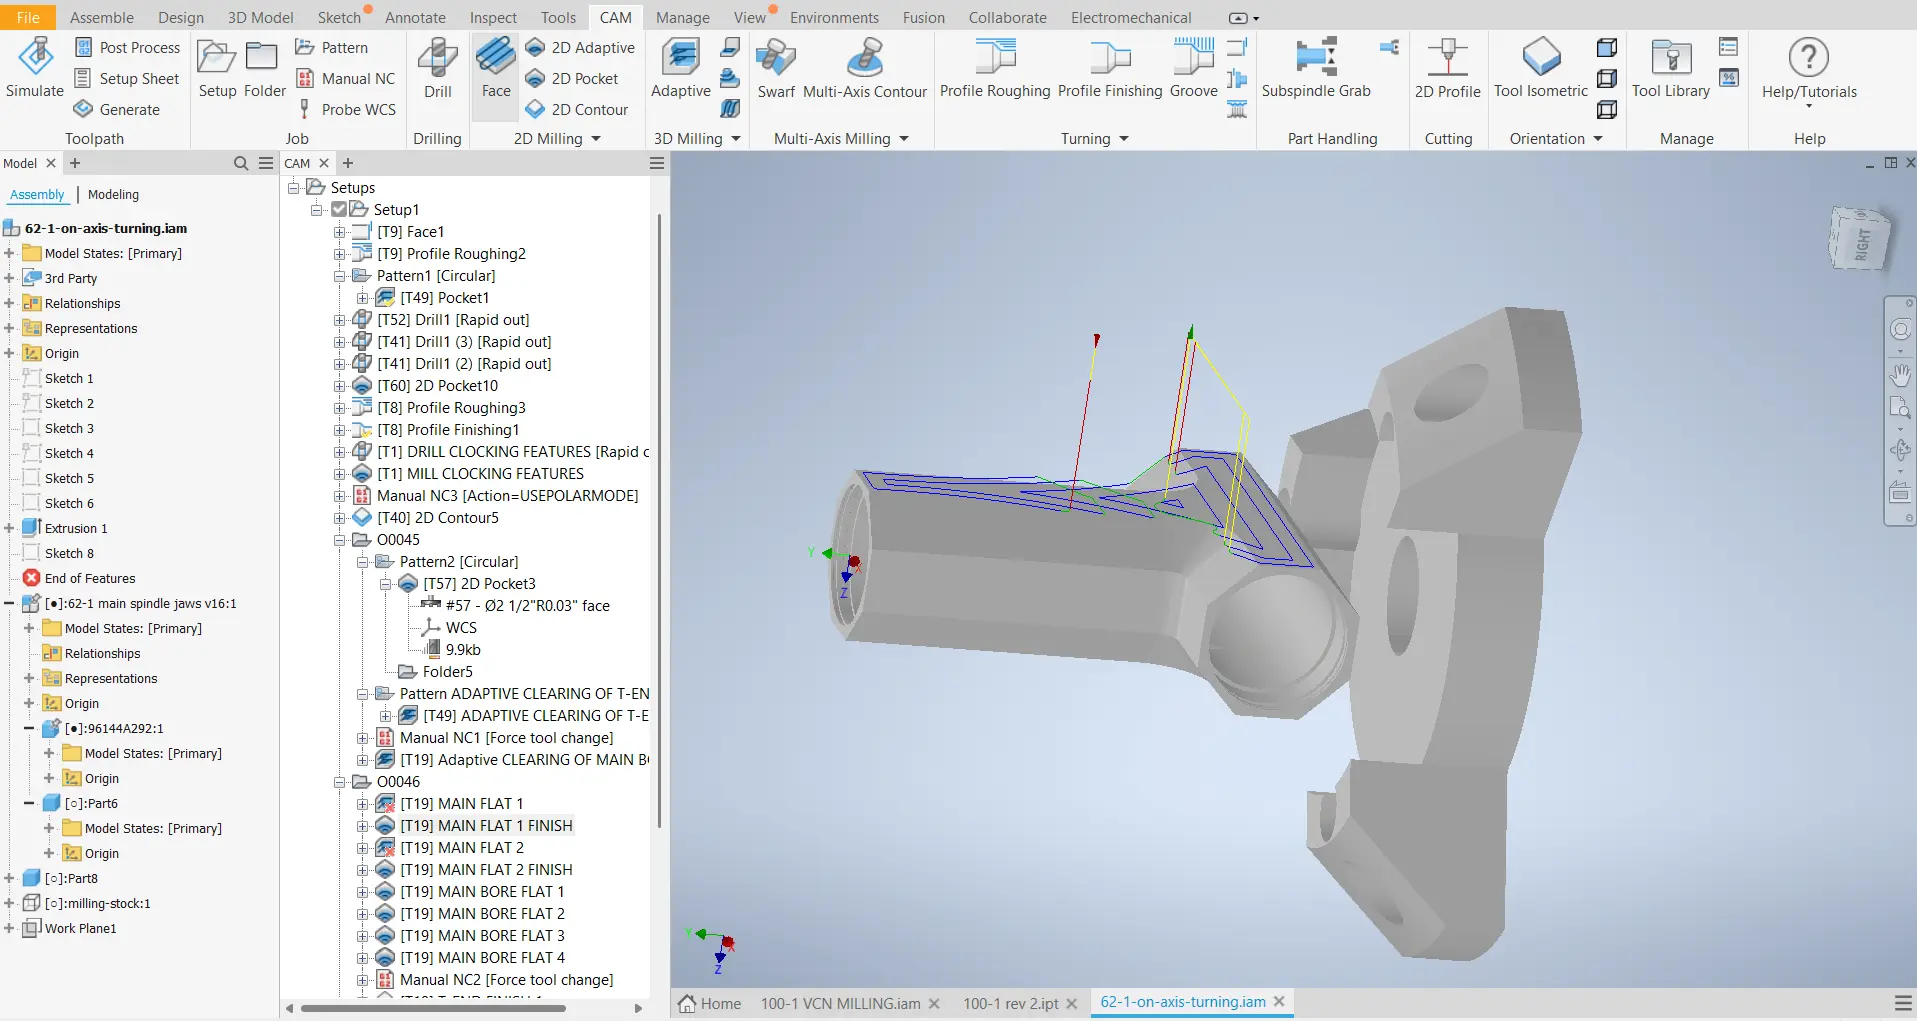The width and height of the screenshot is (1917, 1021).
Task: Select the 2D Profile cutting tool
Action: (x=1447, y=68)
